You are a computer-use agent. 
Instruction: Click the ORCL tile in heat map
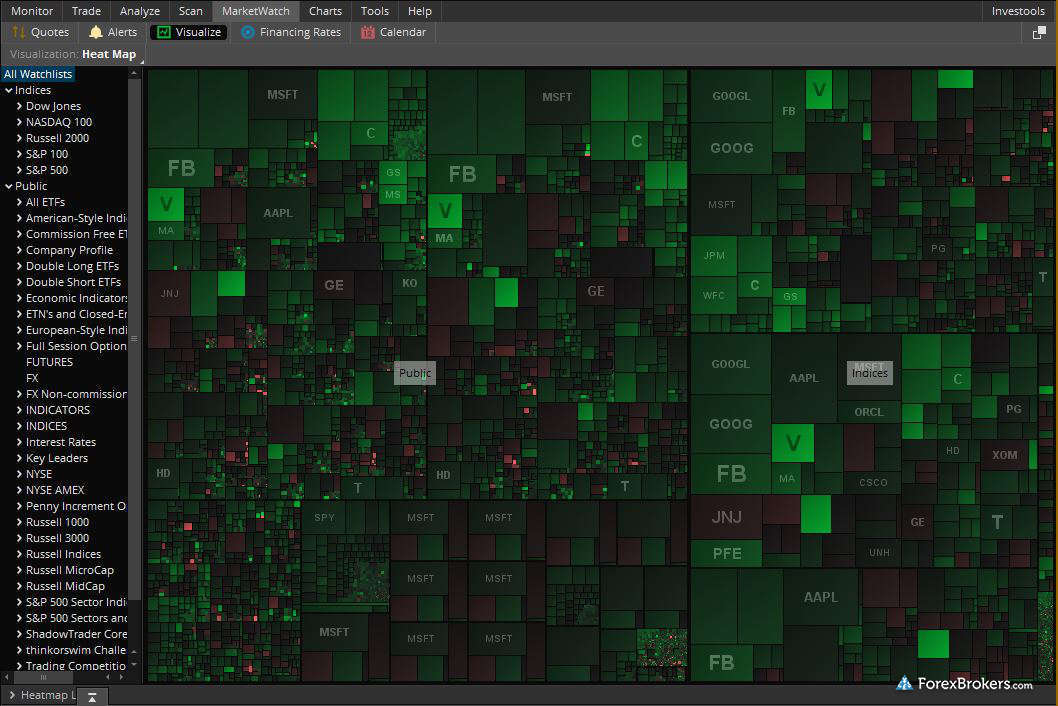(869, 412)
